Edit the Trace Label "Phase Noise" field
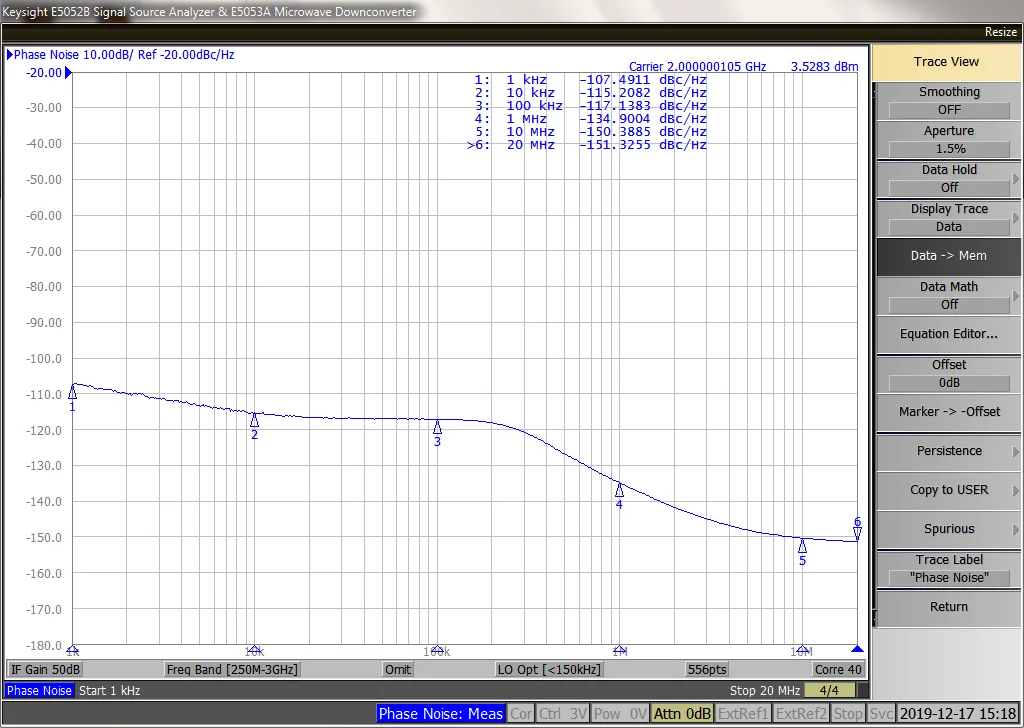Screen dimensions: 1024x728 coord(948,577)
